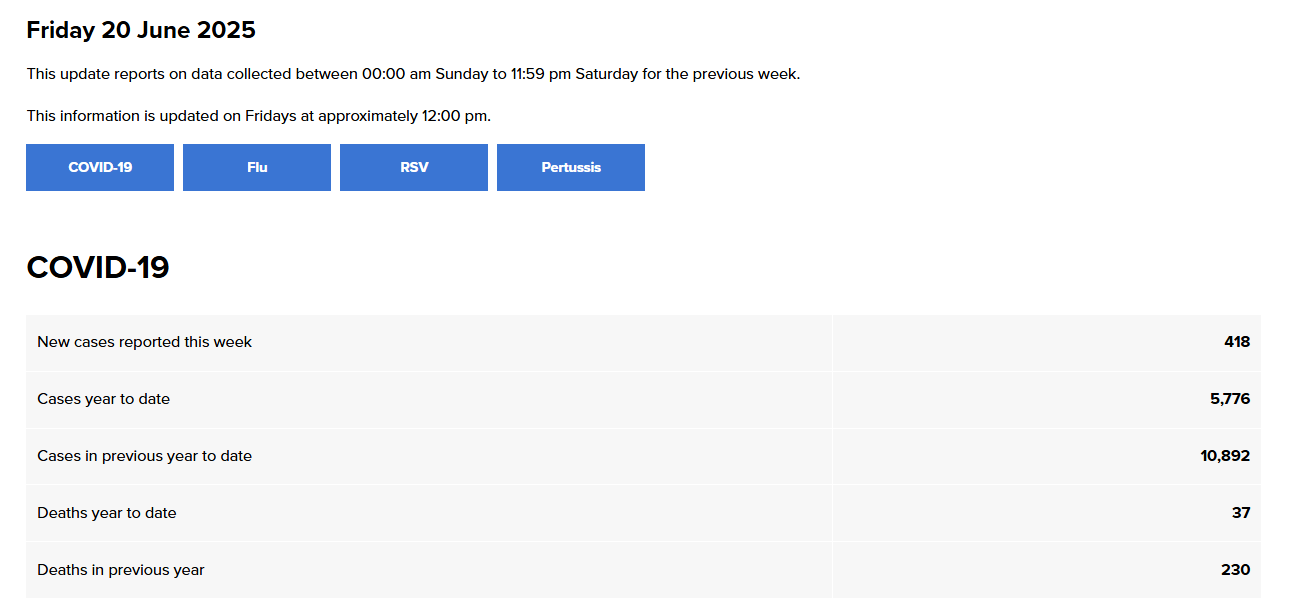
Task: Click the Flu button
Action: 257,167
